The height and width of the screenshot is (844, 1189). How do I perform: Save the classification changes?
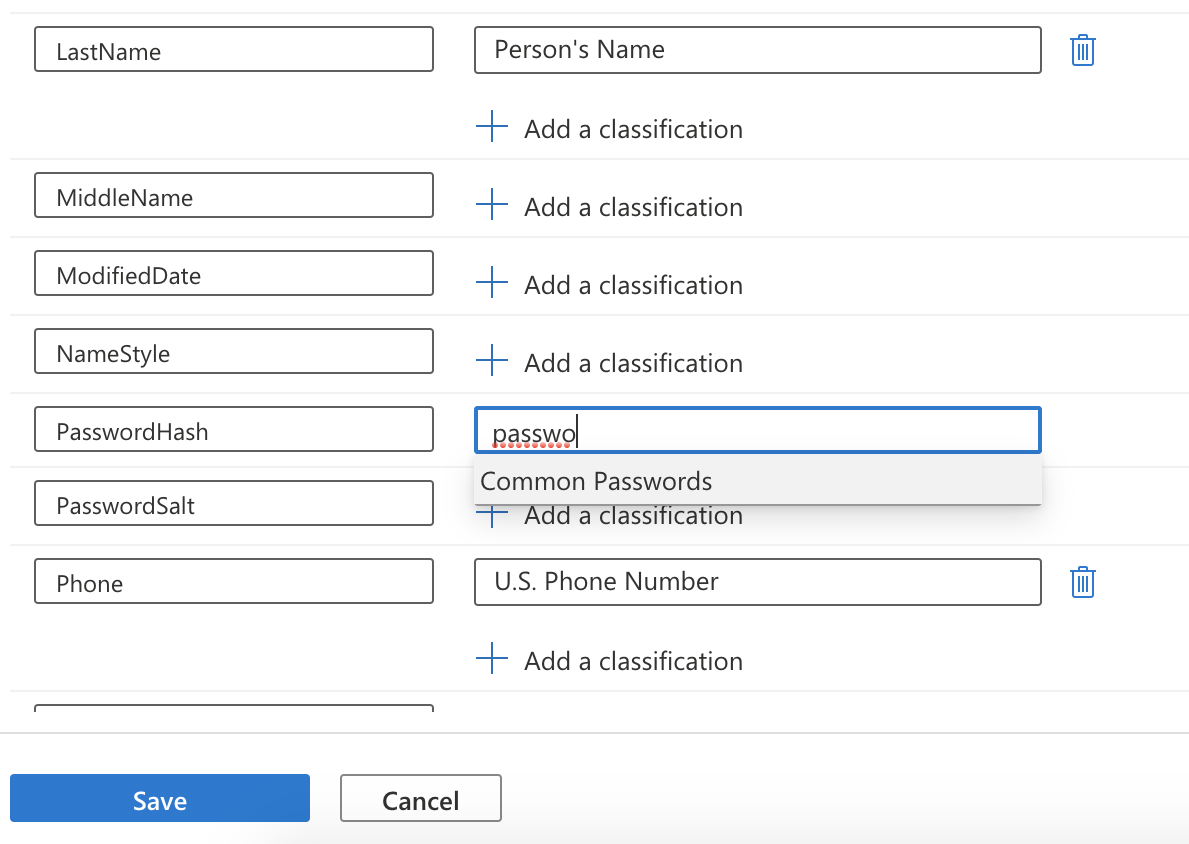(160, 798)
